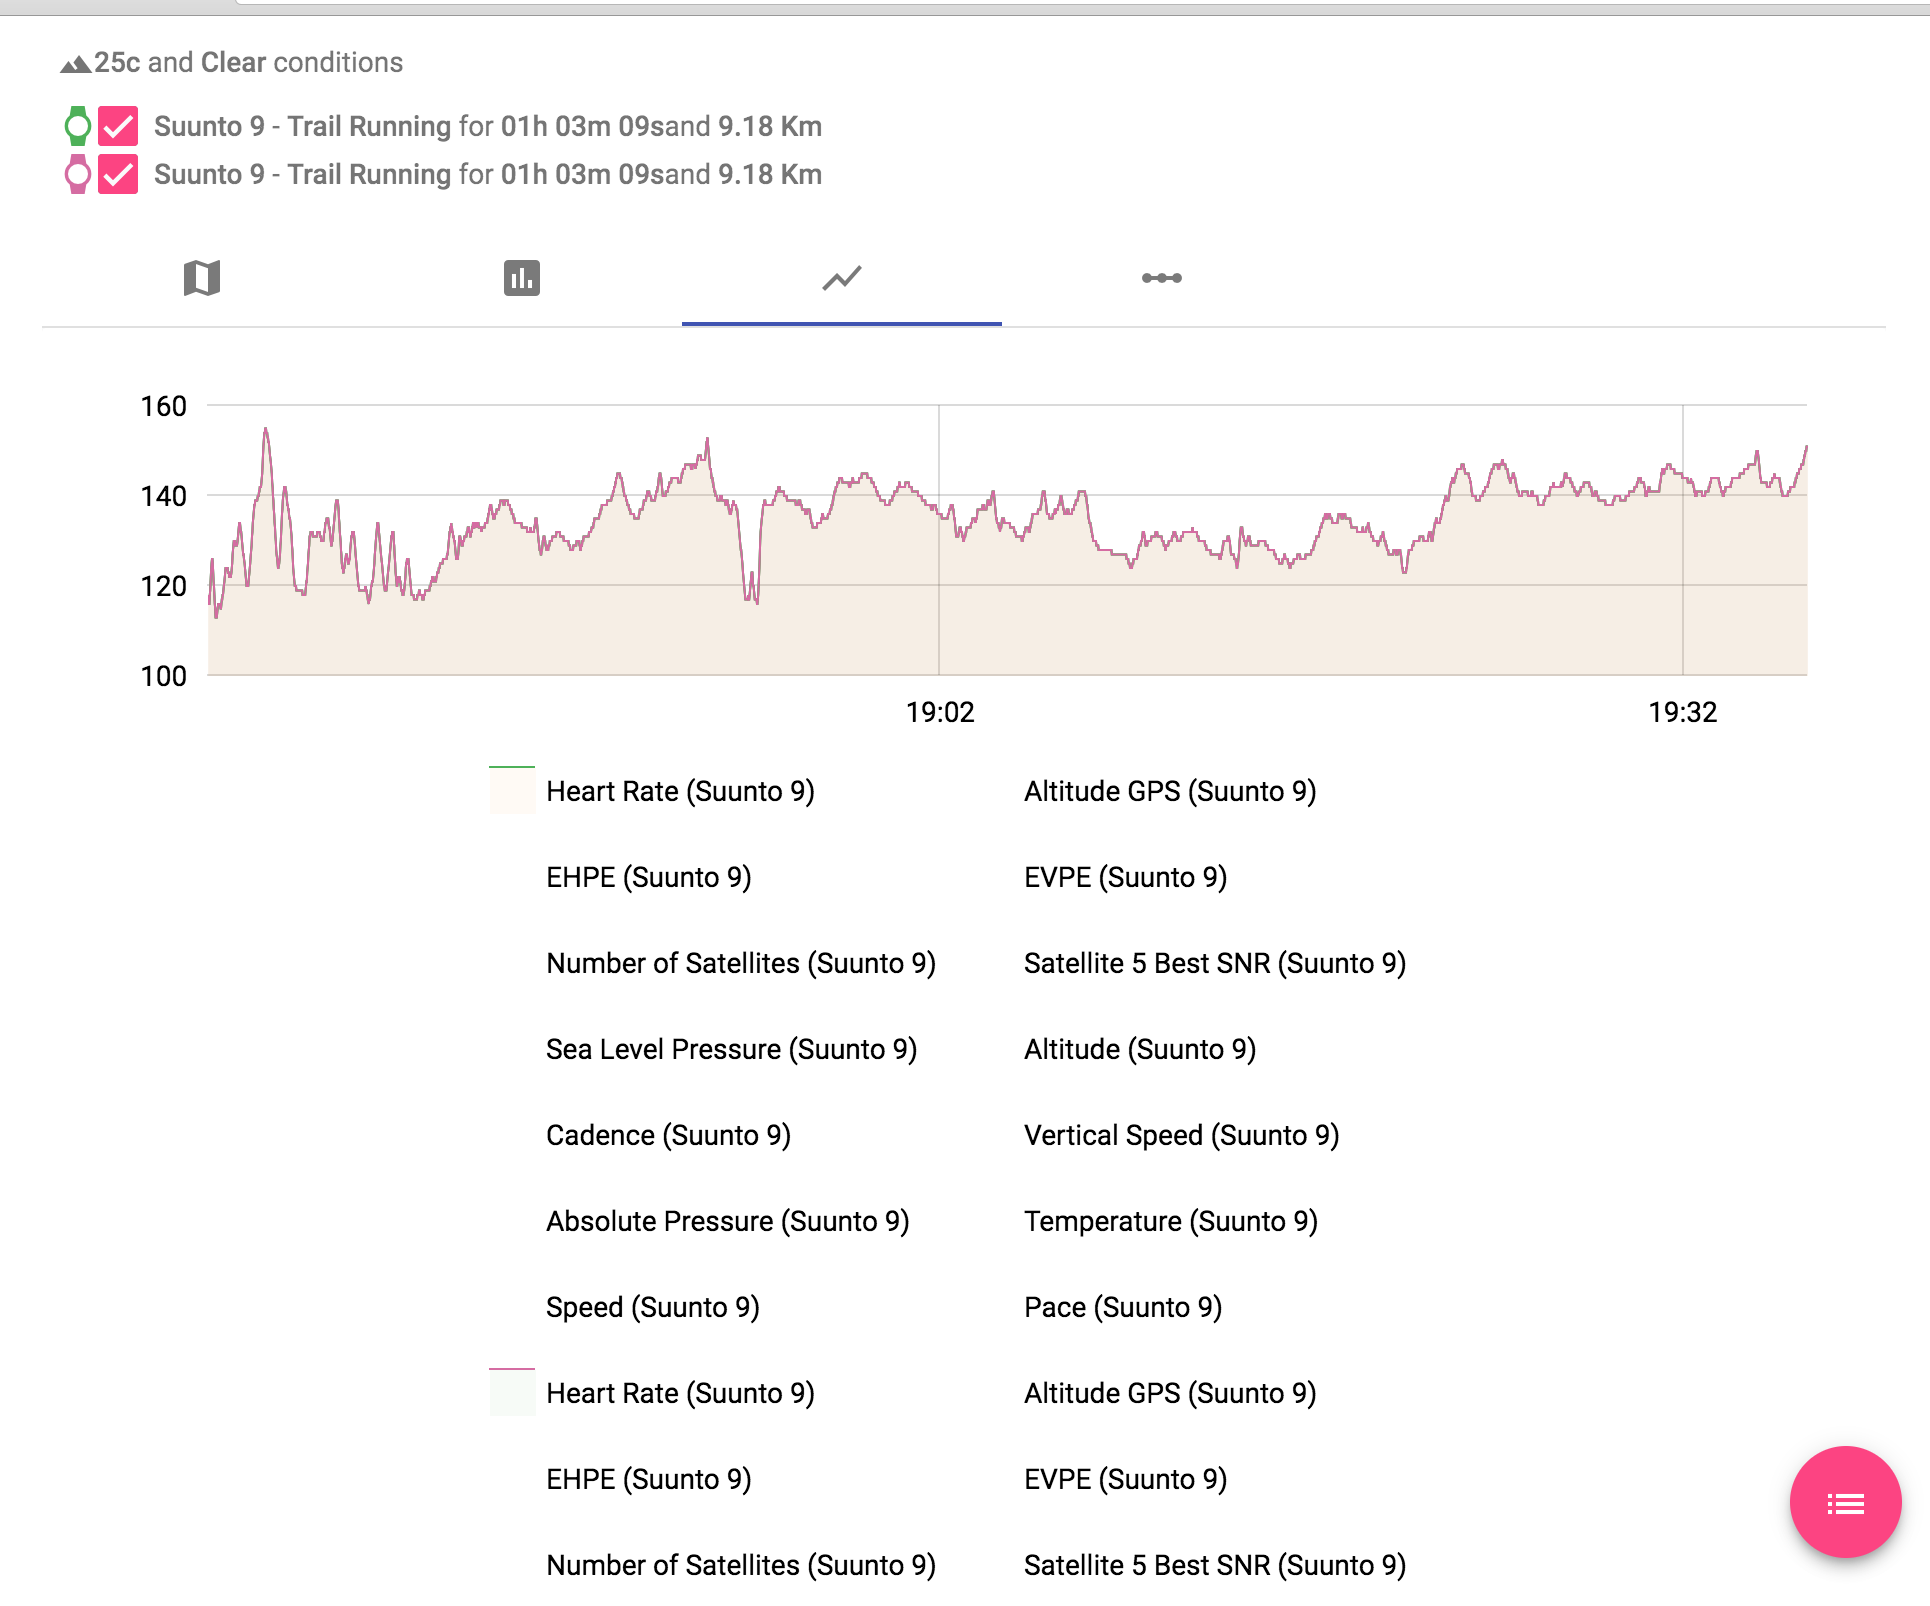The width and height of the screenshot is (1930, 1606).
Task: Click the pink watch icon
Action: pos(77,175)
